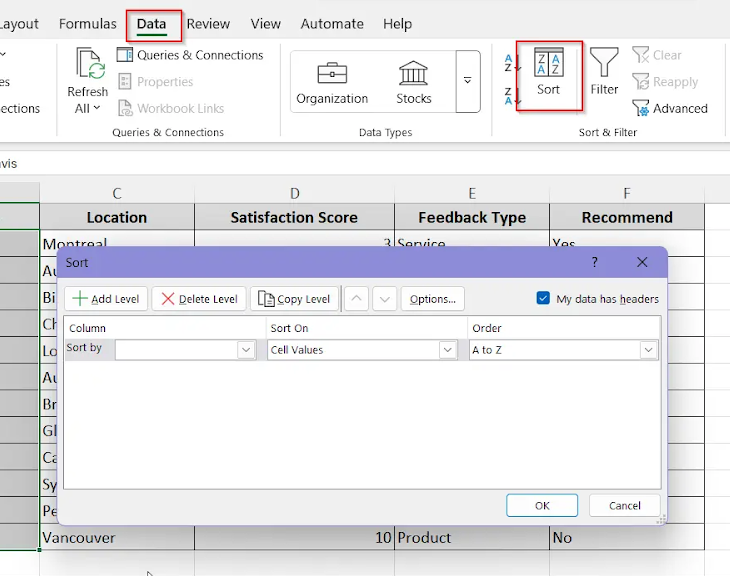This screenshot has width=730, height=576.
Task: Select column F header
Action: (x=627, y=193)
